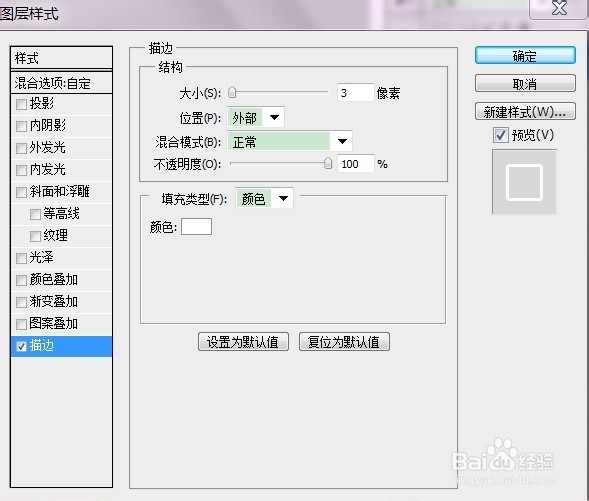The width and height of the screenshot is (589, 501).
Task: Click the 大小 size slider handle
Action: [232, 92]
